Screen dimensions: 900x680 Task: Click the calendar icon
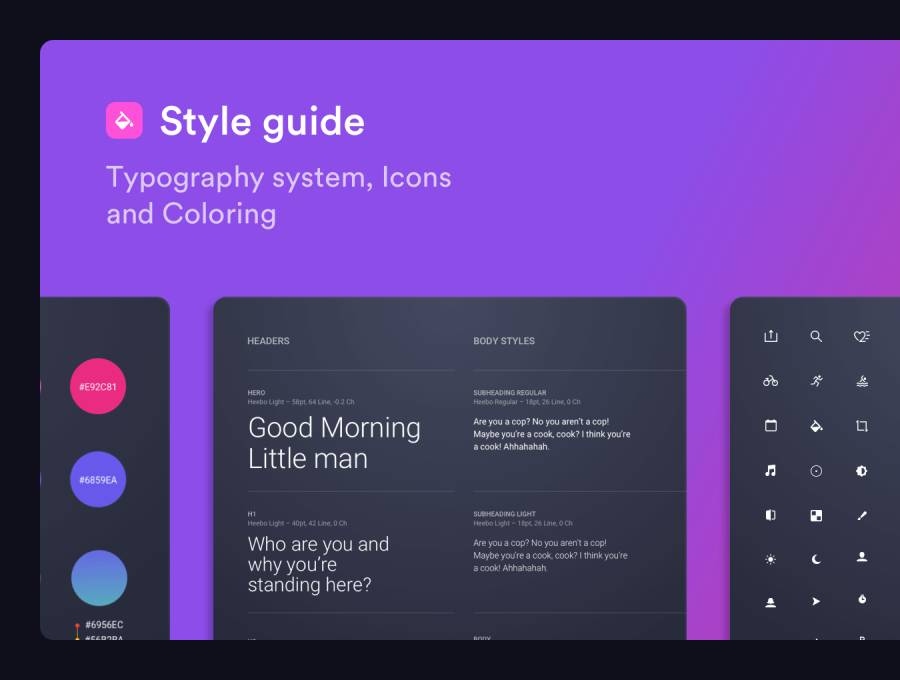[770, 426]
